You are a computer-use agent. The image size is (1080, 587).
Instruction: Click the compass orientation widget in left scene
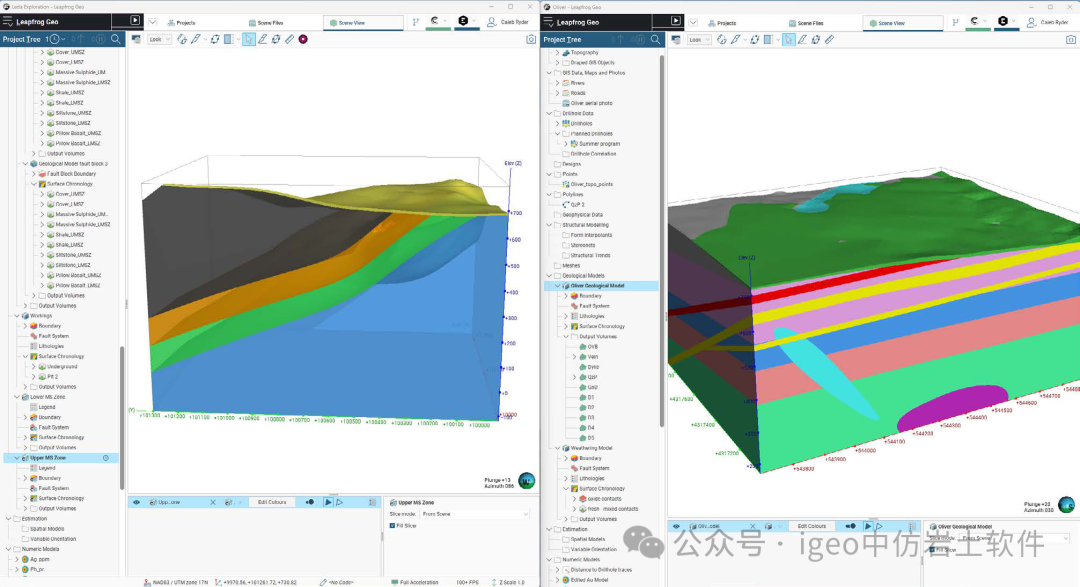(526, 481)
